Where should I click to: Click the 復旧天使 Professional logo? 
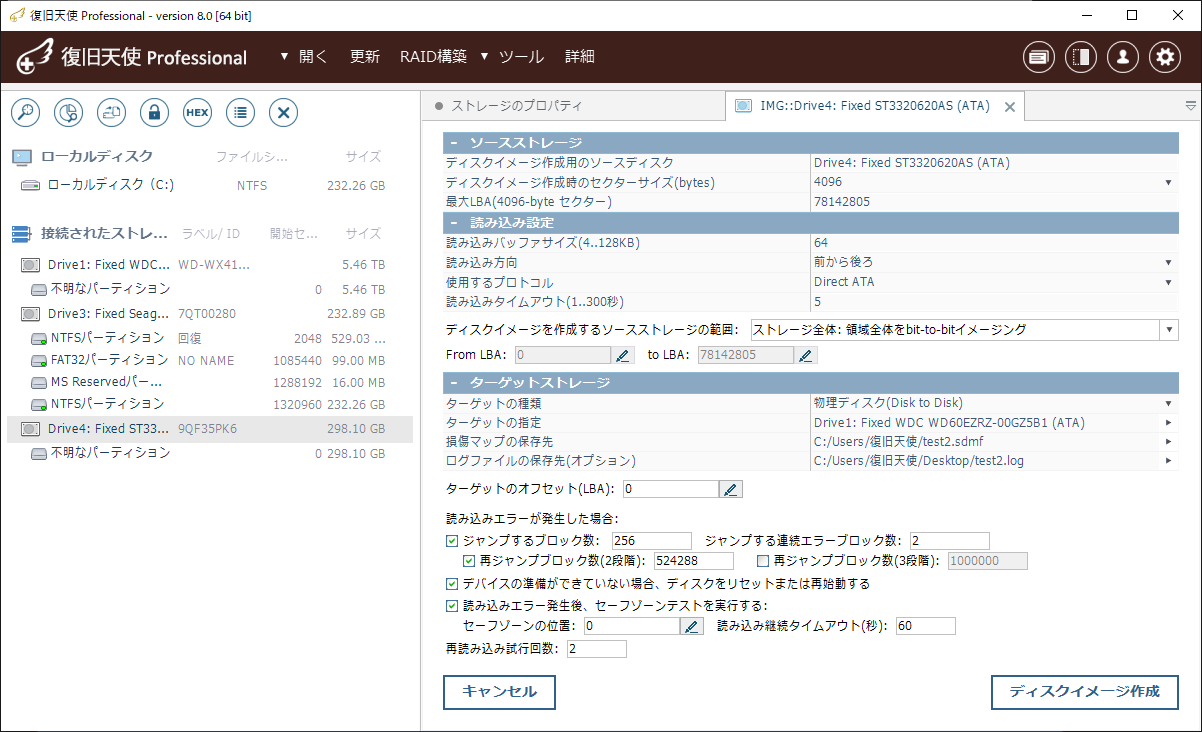tap(132, 58)
